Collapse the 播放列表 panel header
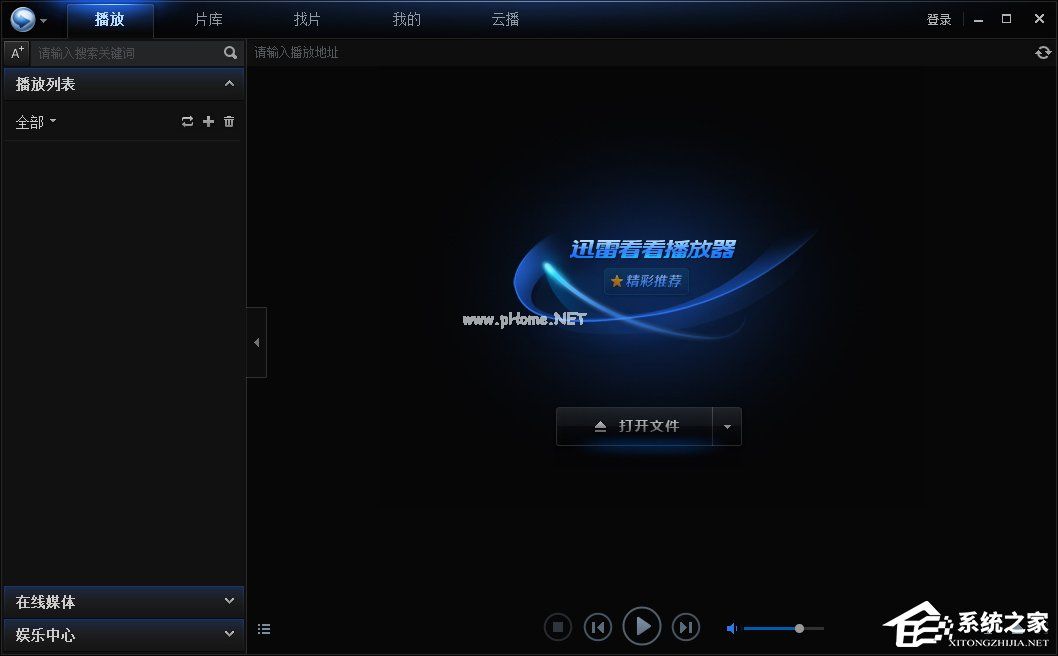 point(229,84)
